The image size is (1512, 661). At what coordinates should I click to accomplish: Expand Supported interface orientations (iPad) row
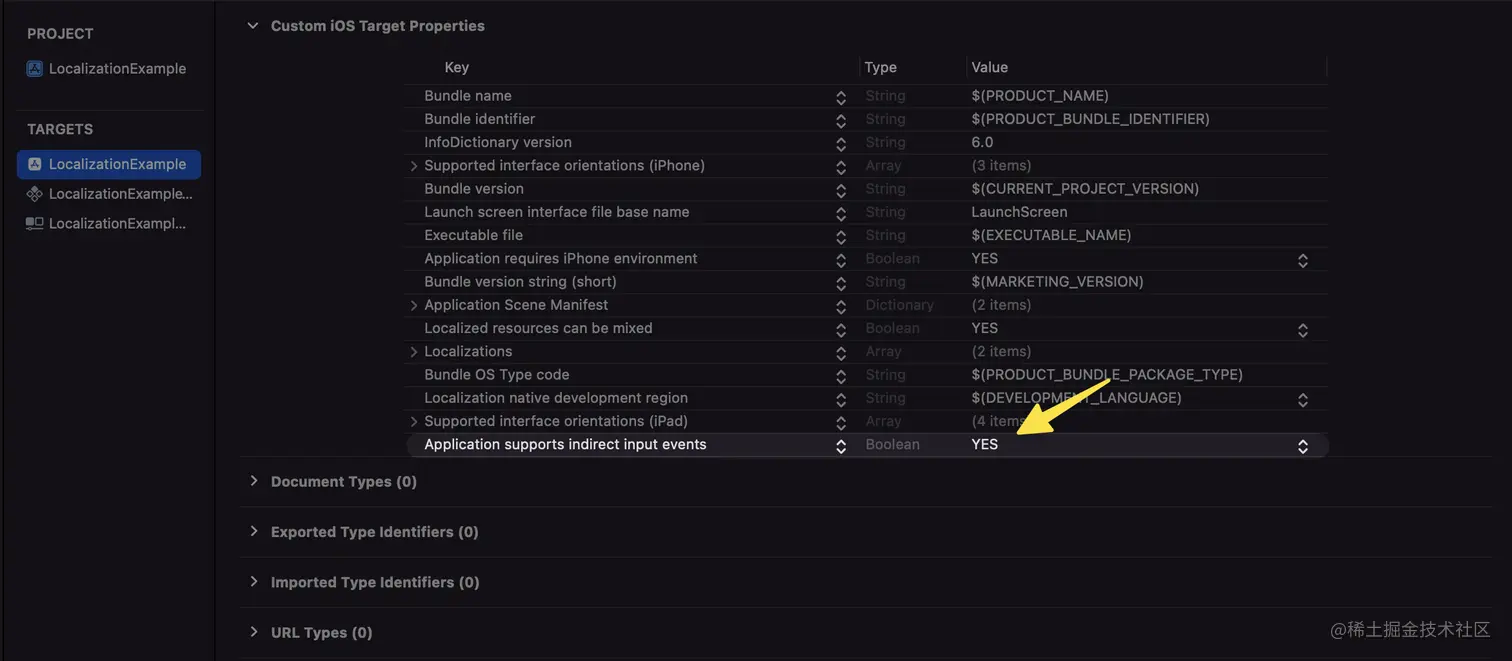tap(414, 421)
